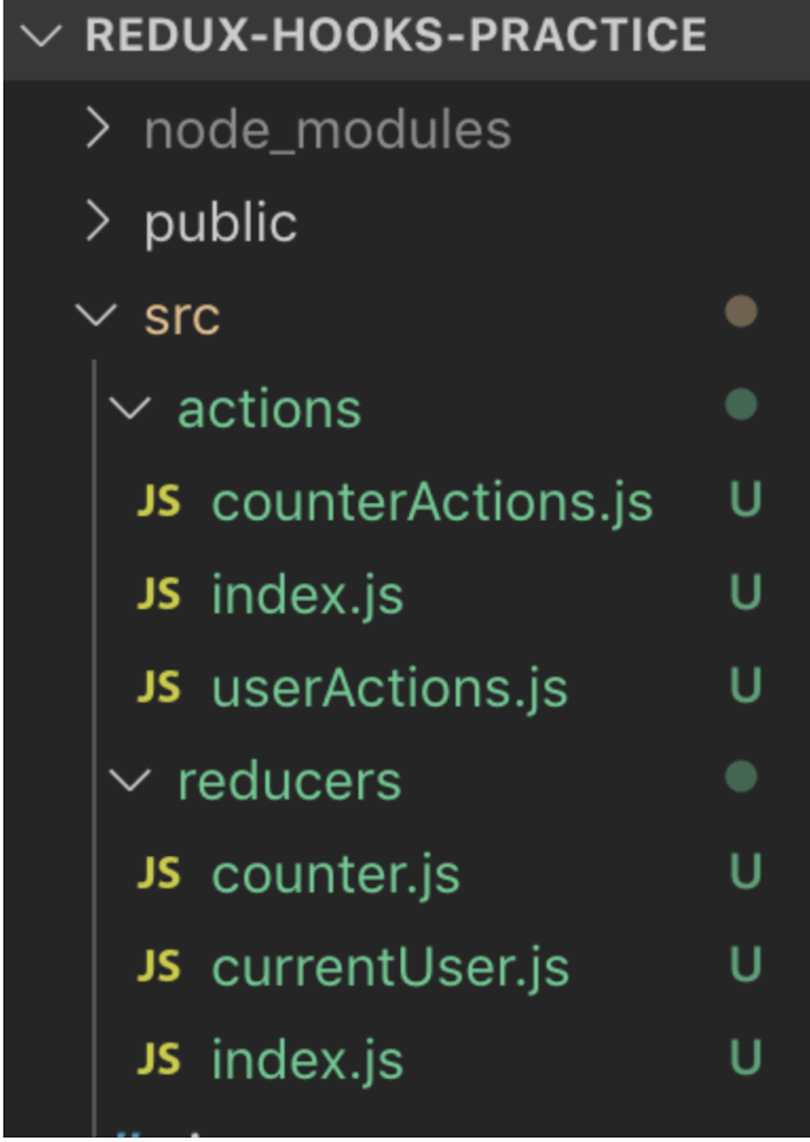The height and width of the screenshot is (1142, 810).
Task: Open counter.js in the reducers folder
Action: click(335, 874)
